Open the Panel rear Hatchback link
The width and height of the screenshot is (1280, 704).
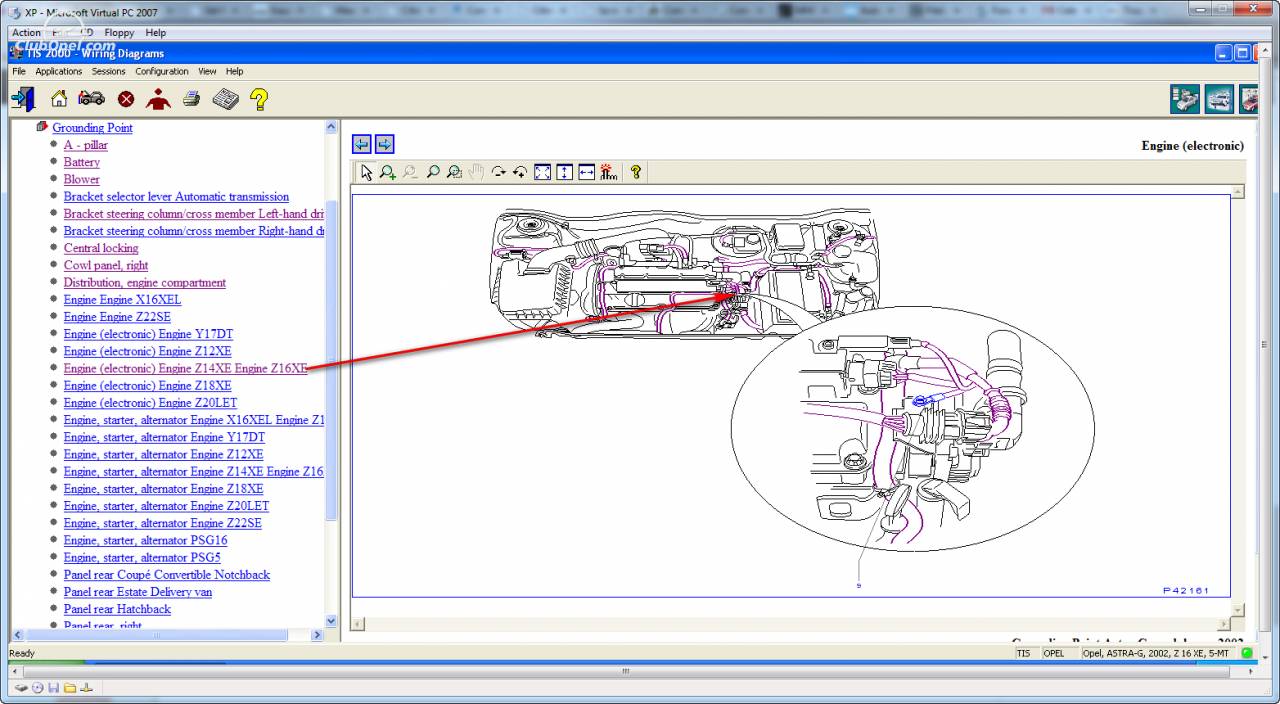(x=117, y=609)
